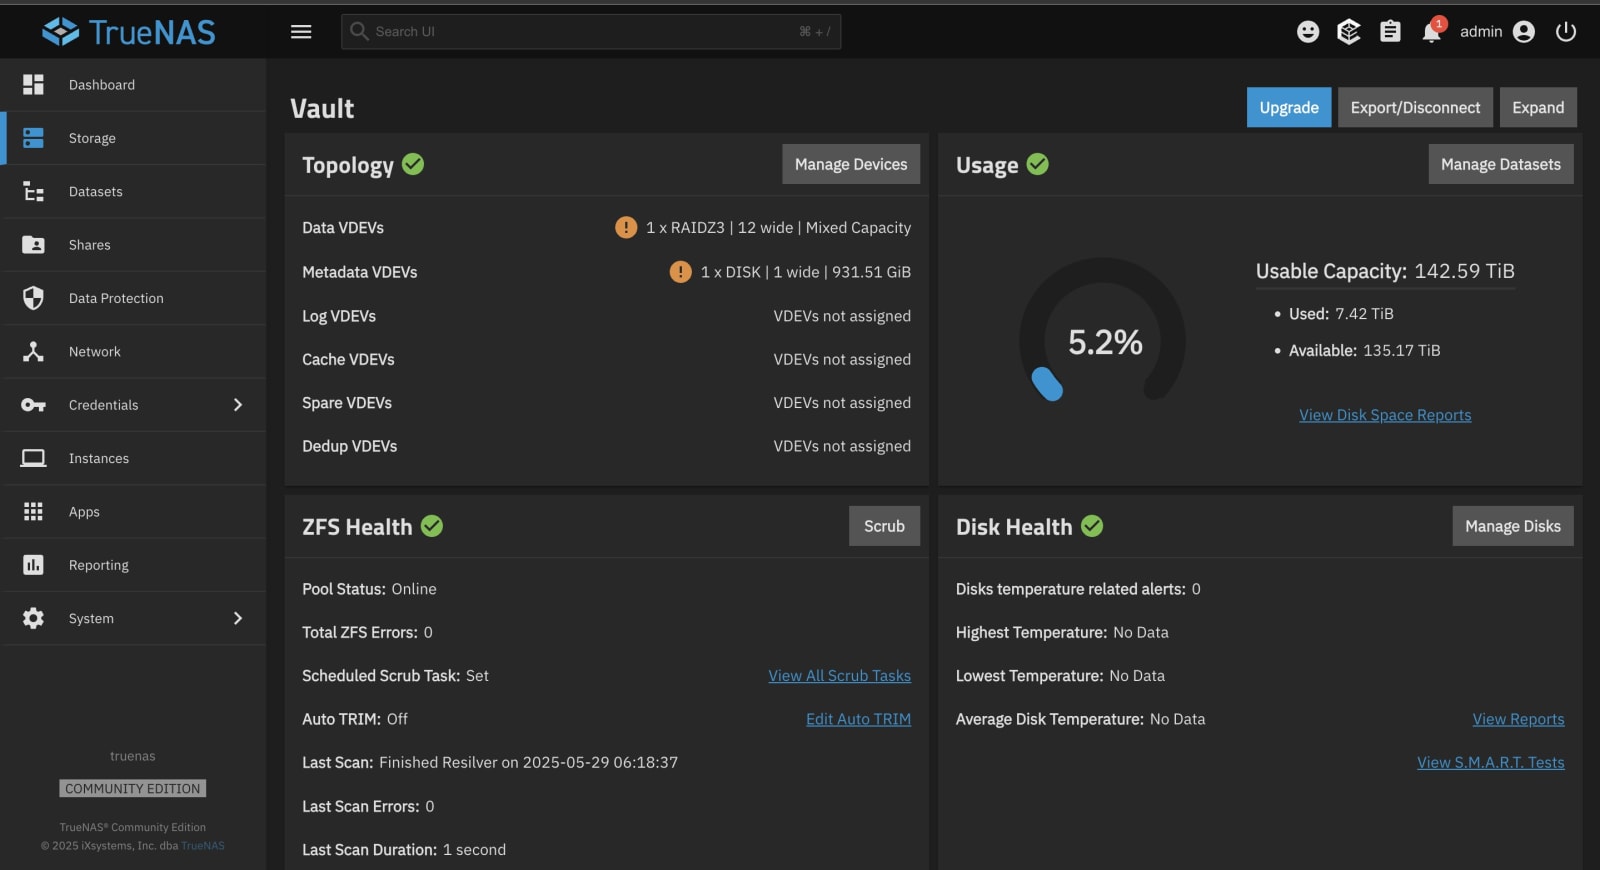Click the System gear icon
Viewport: 1600px width, 870px height.
[33, 618]
